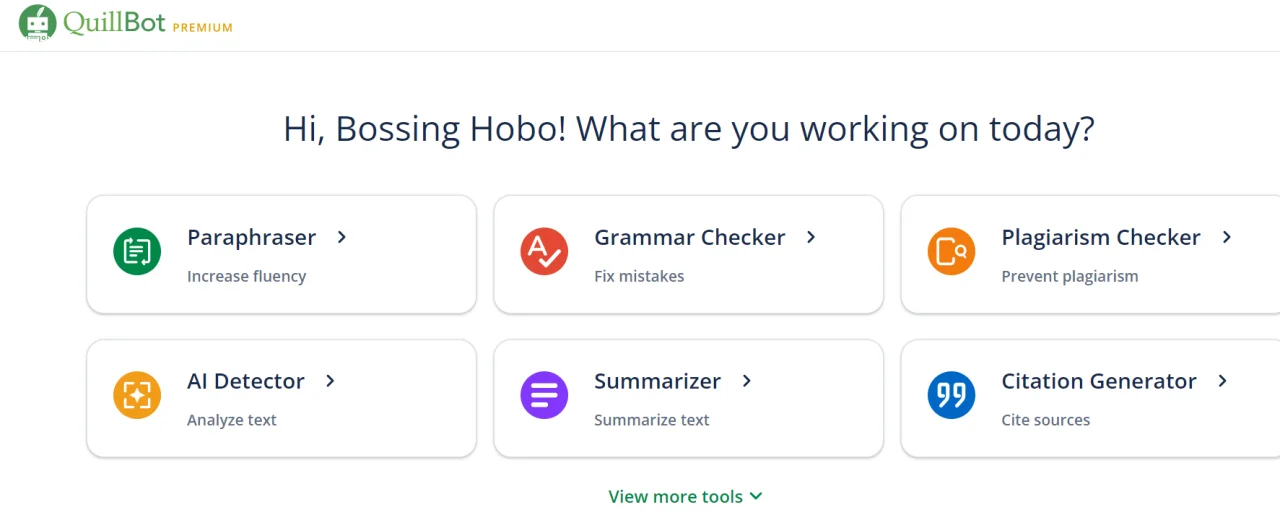Click the chevron next to Citation Generator
The width and height of the screenshot is (1280, 523).
coord(1223,381)
